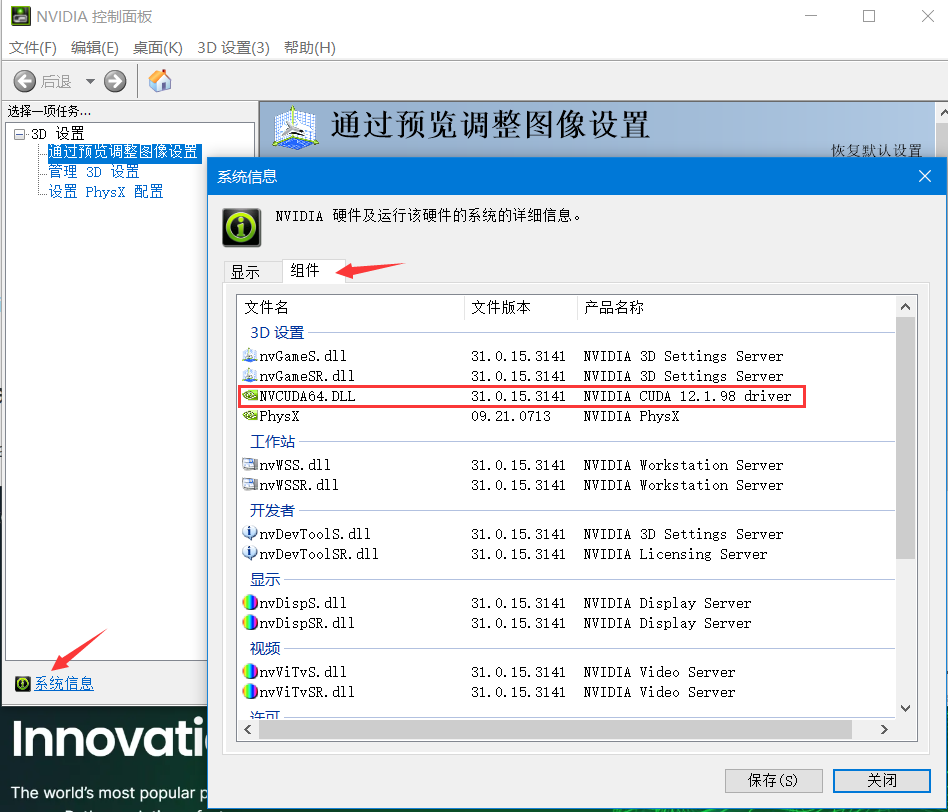Click the horizontal scrollbar thumb in component list
Image resolution: width=948 pixels, height=812 pixels.
coord(555,730)
